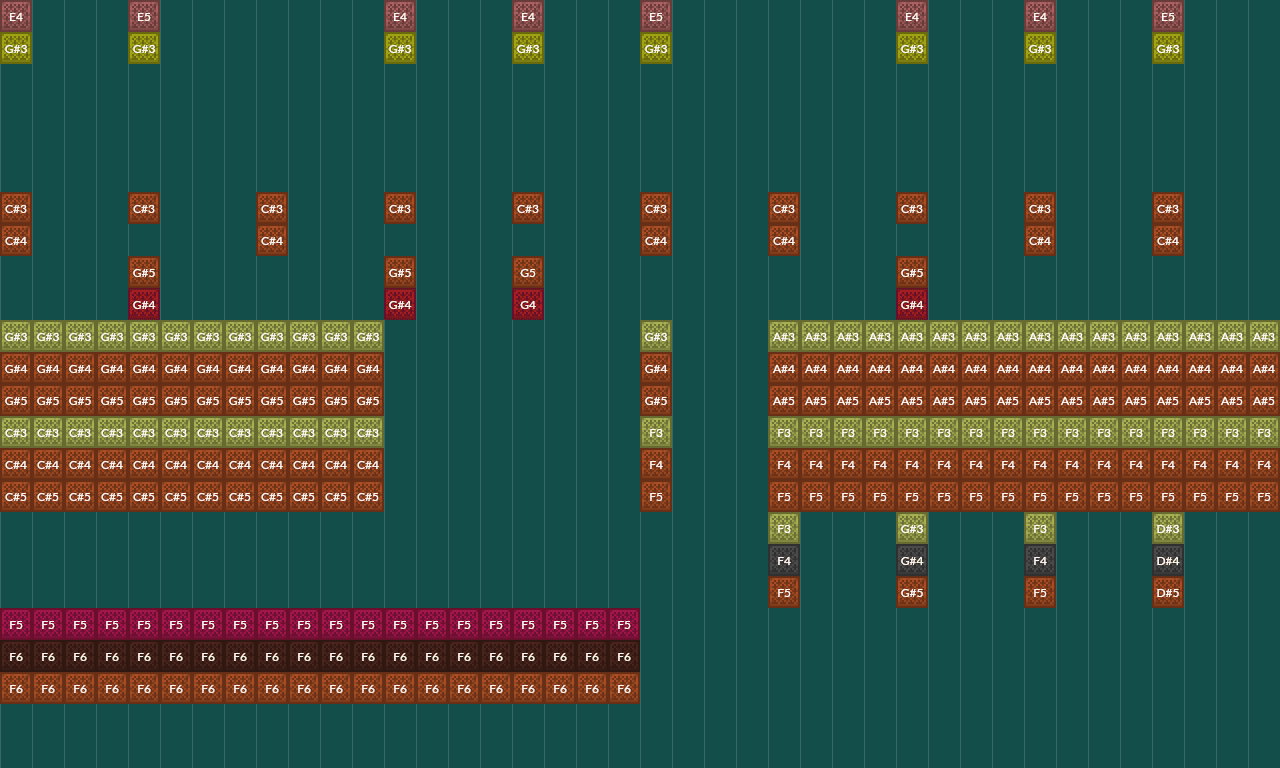
Task: Select the olive D#3 note block
Action: (1168, 528)
